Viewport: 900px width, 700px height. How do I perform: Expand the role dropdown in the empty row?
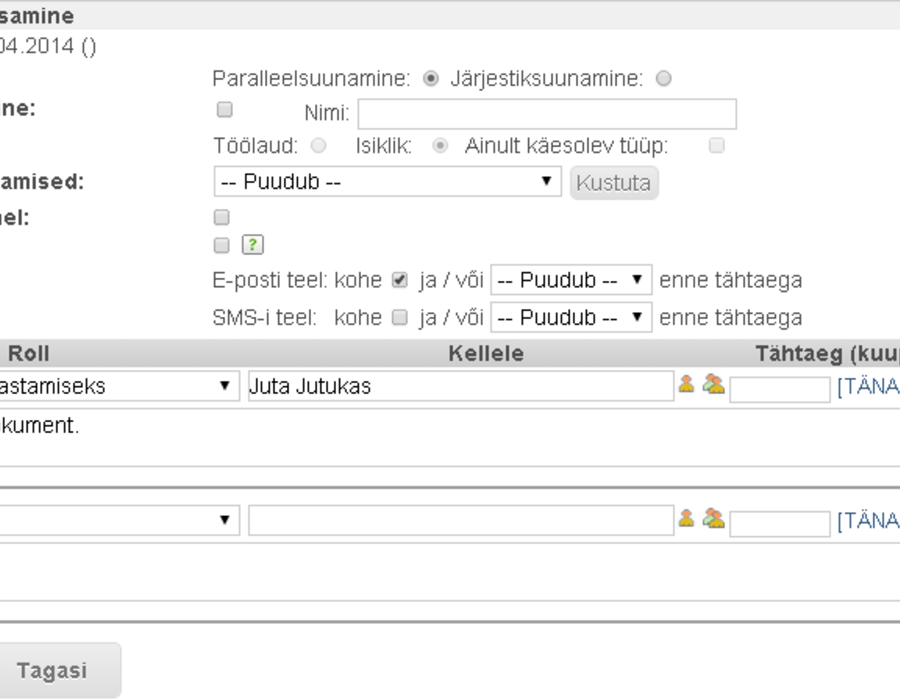pyautogui.click(x=119, y=520)
